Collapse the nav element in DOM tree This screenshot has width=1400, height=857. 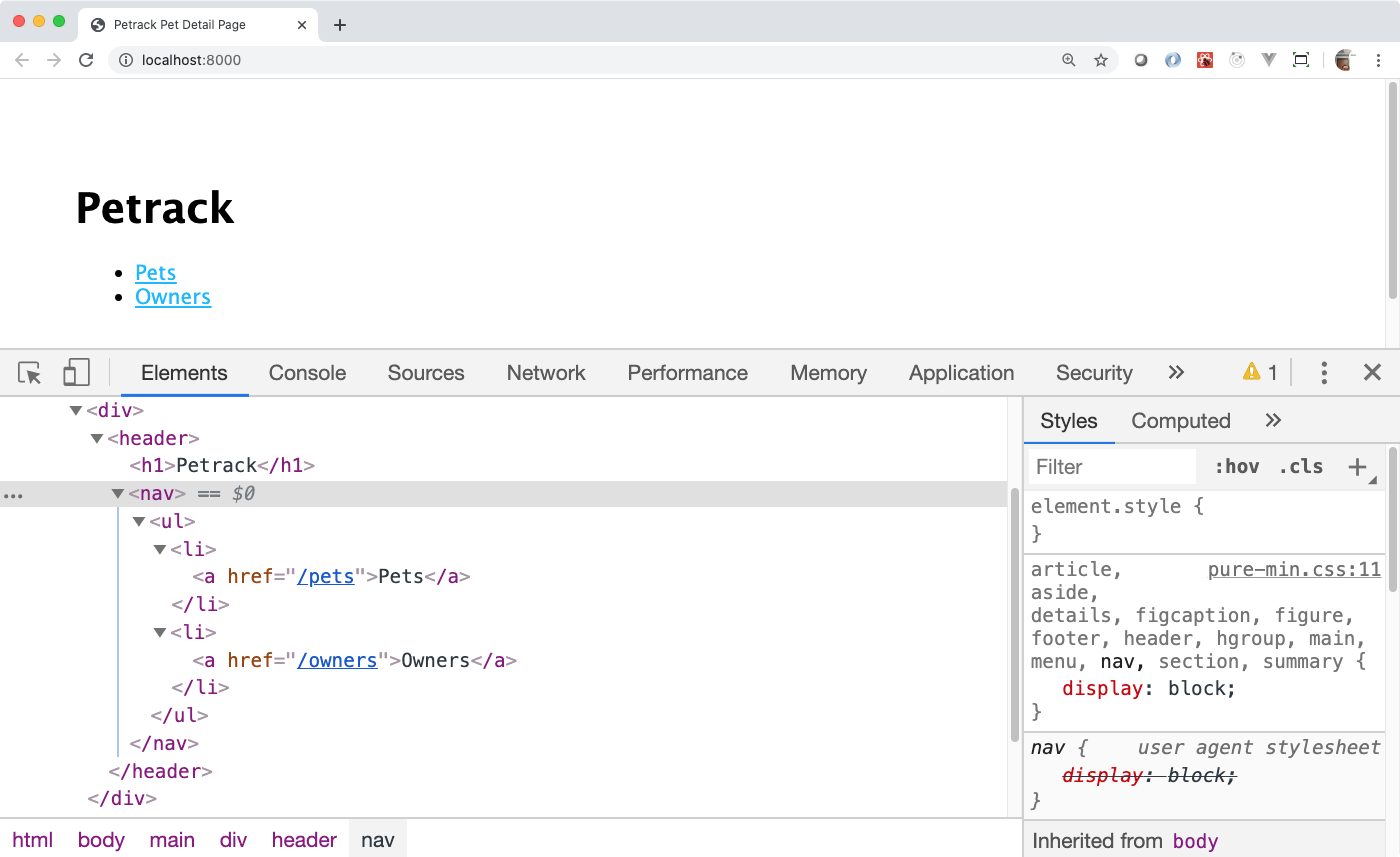click(118, 493)
